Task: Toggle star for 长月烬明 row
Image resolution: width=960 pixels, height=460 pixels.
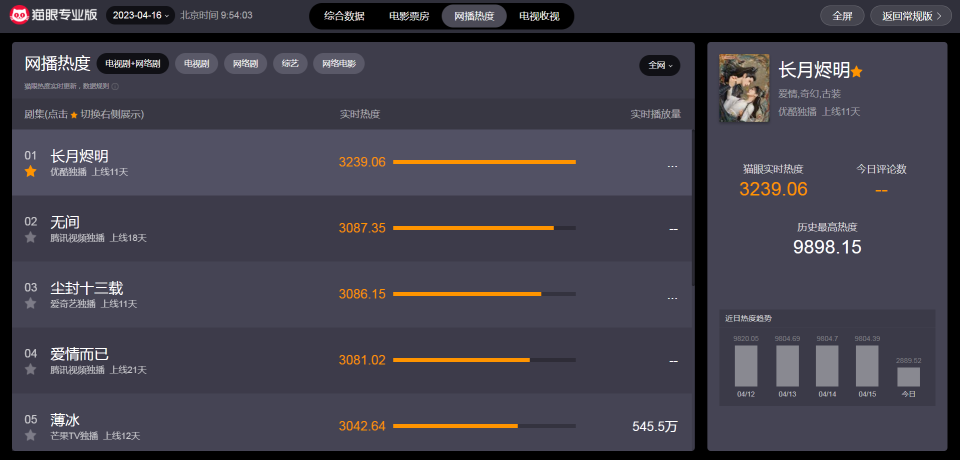Action: pyautogui.click(x=31, y=172)
